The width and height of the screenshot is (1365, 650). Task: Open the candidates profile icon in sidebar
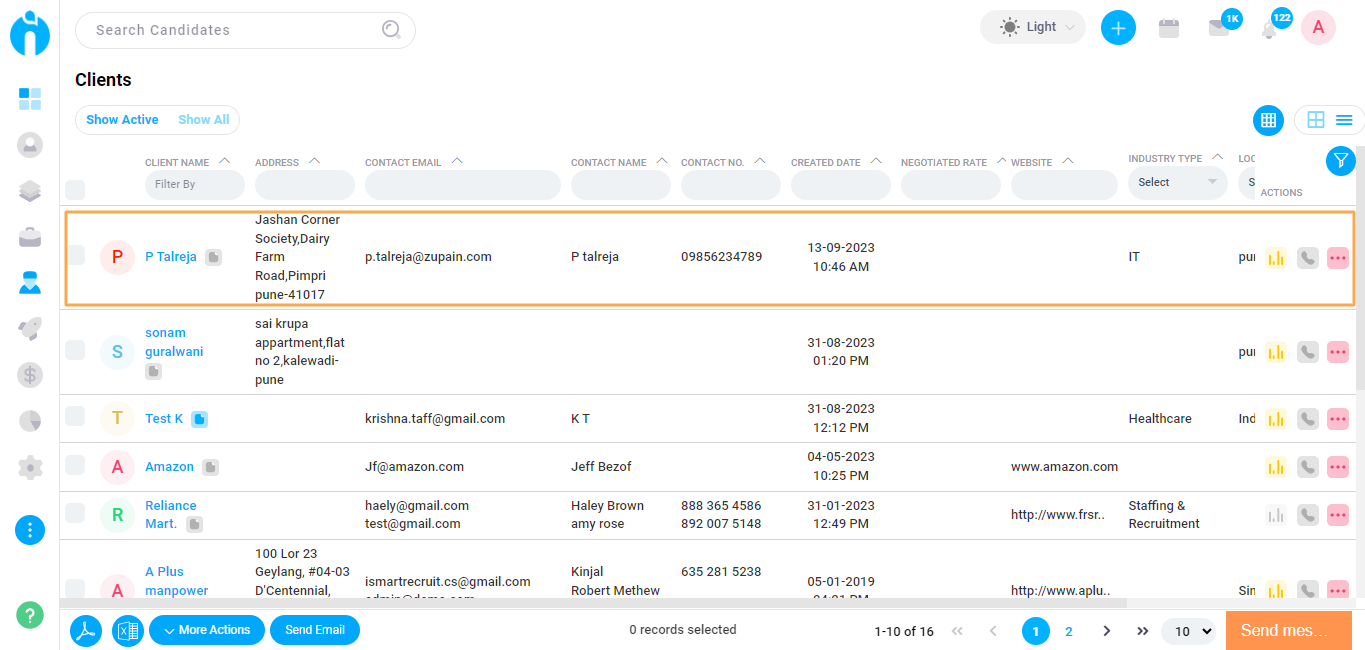point(30,145)
